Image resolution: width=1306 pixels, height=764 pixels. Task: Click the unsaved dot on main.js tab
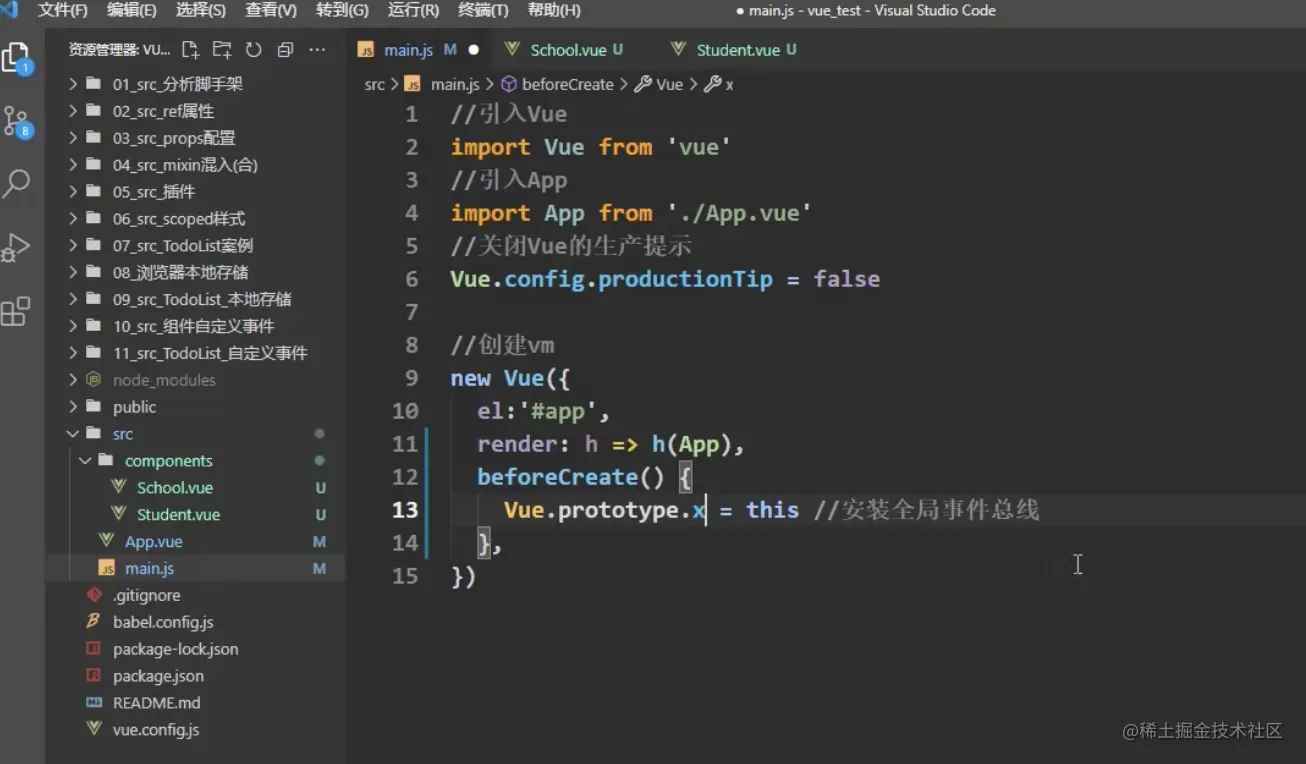(x=473, y=49)
